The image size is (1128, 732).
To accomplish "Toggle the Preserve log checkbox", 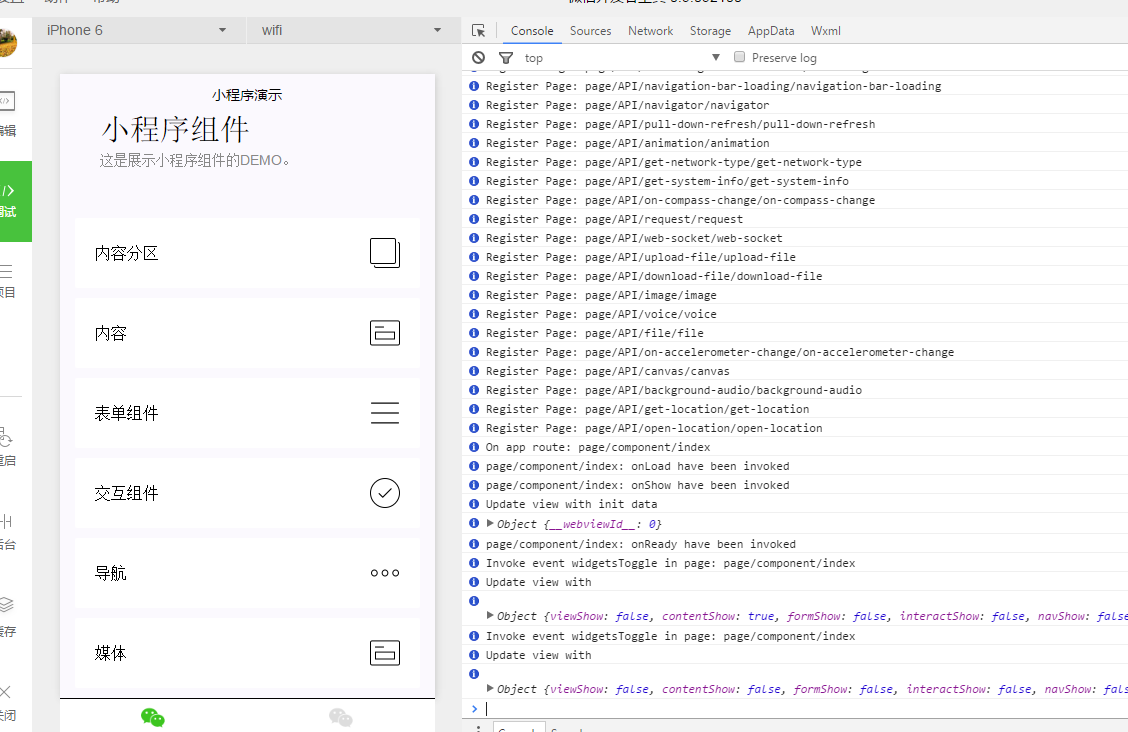I will pos(739,57).
